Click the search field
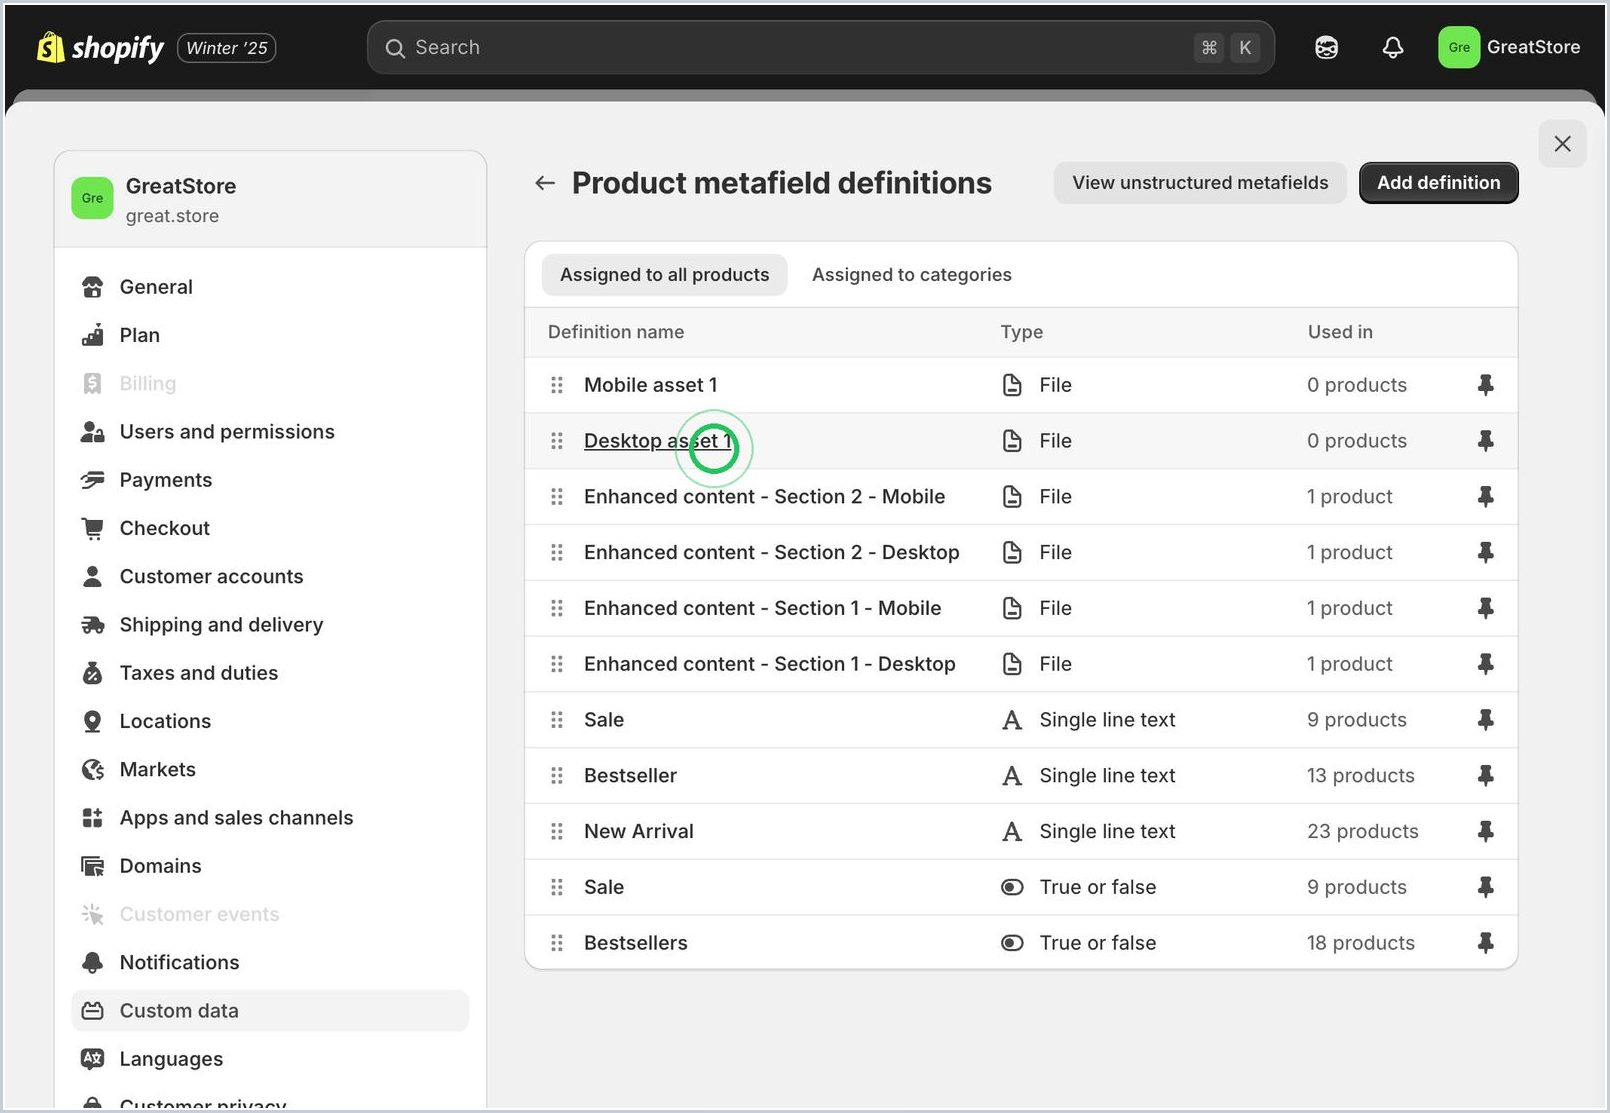 click(820, 47)
